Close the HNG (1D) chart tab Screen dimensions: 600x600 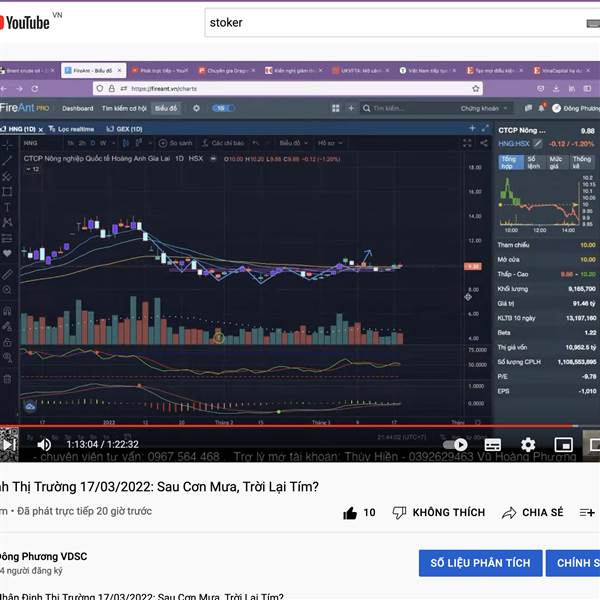(x=41, y=130)
